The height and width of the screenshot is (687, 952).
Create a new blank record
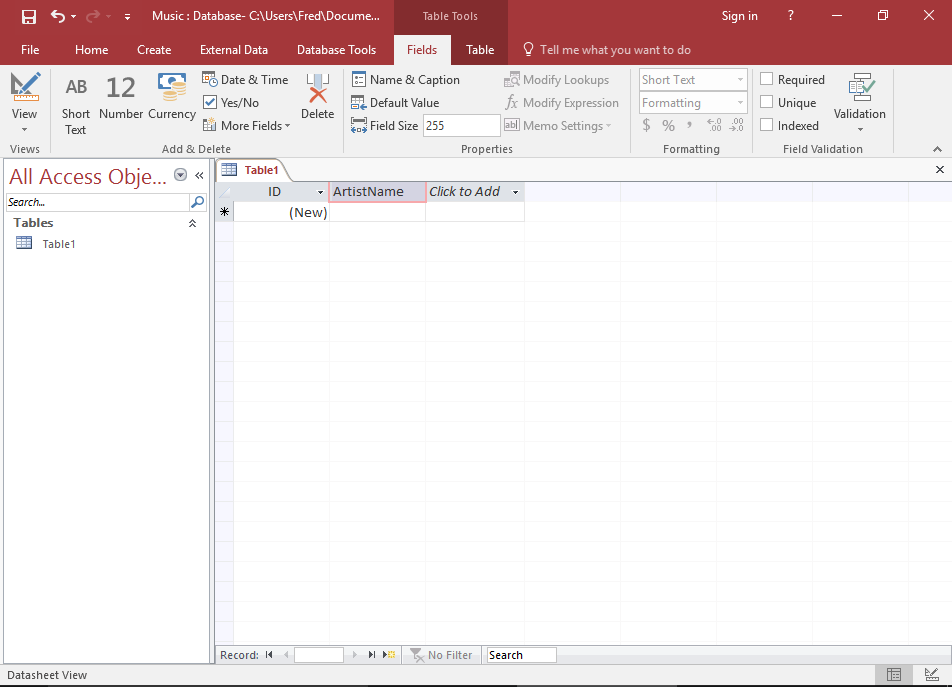[x=389, y=655]
